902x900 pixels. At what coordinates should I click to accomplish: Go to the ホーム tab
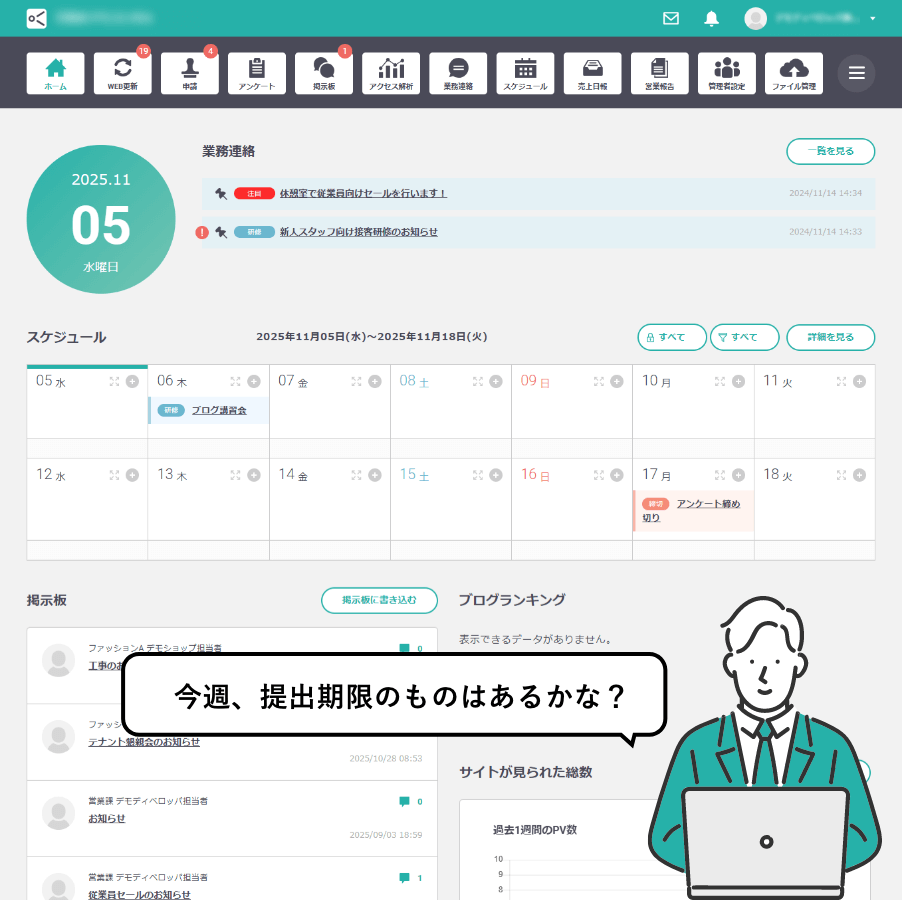click(56, 73)
